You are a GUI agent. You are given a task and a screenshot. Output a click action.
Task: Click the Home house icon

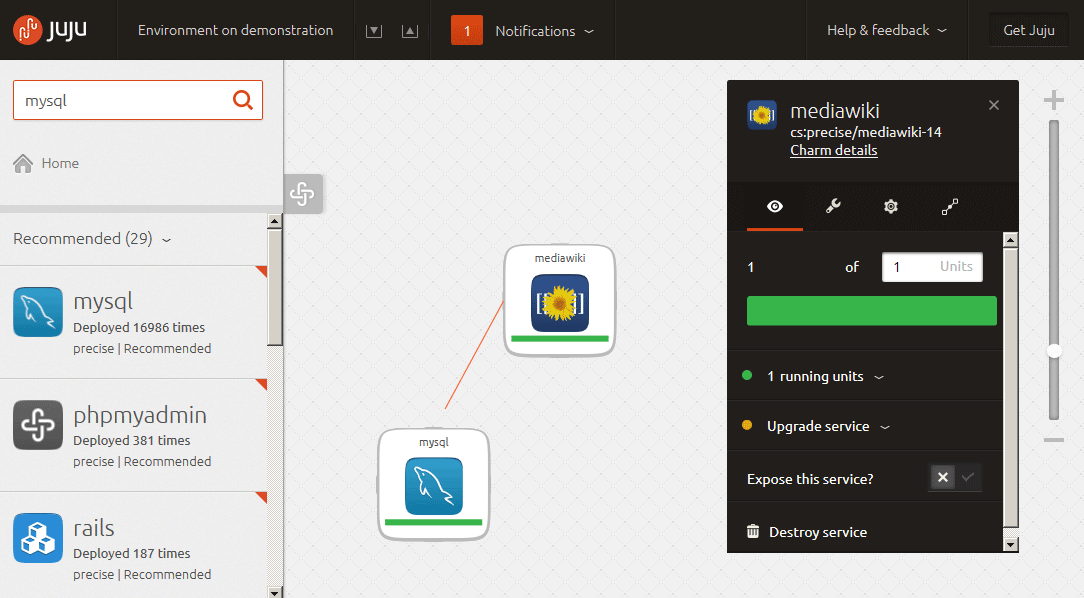(23, 163)
